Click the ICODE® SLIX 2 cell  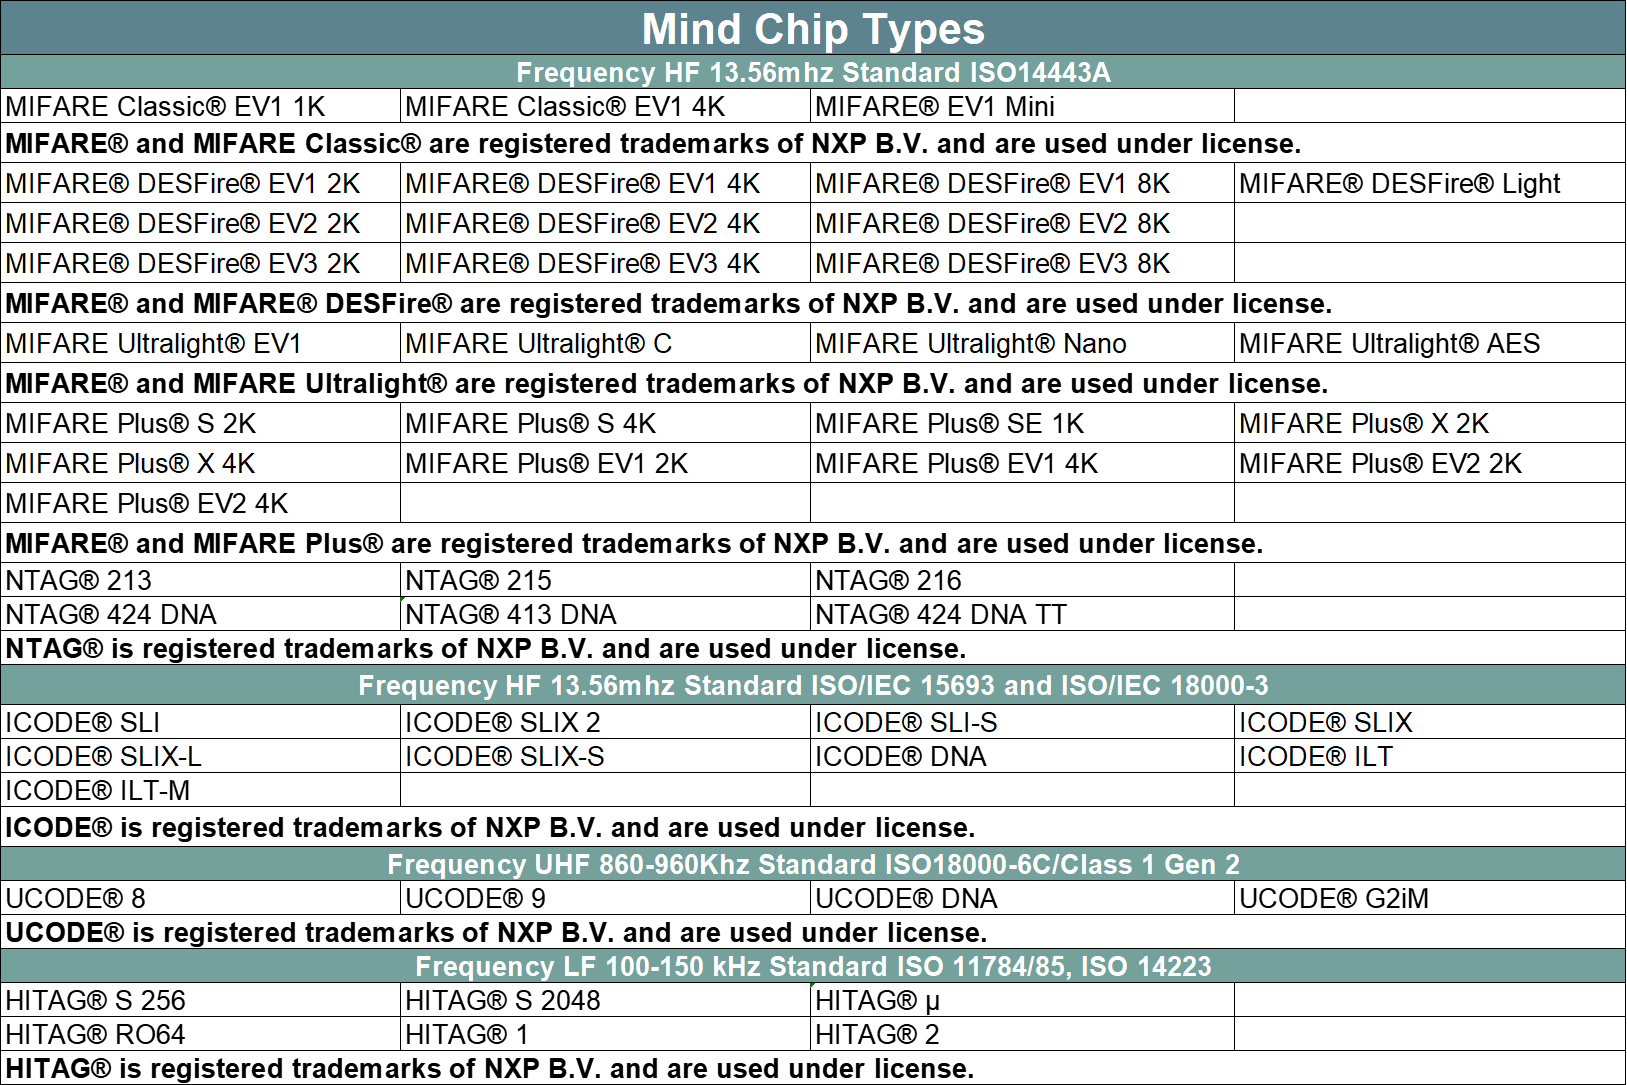[605, 722]
